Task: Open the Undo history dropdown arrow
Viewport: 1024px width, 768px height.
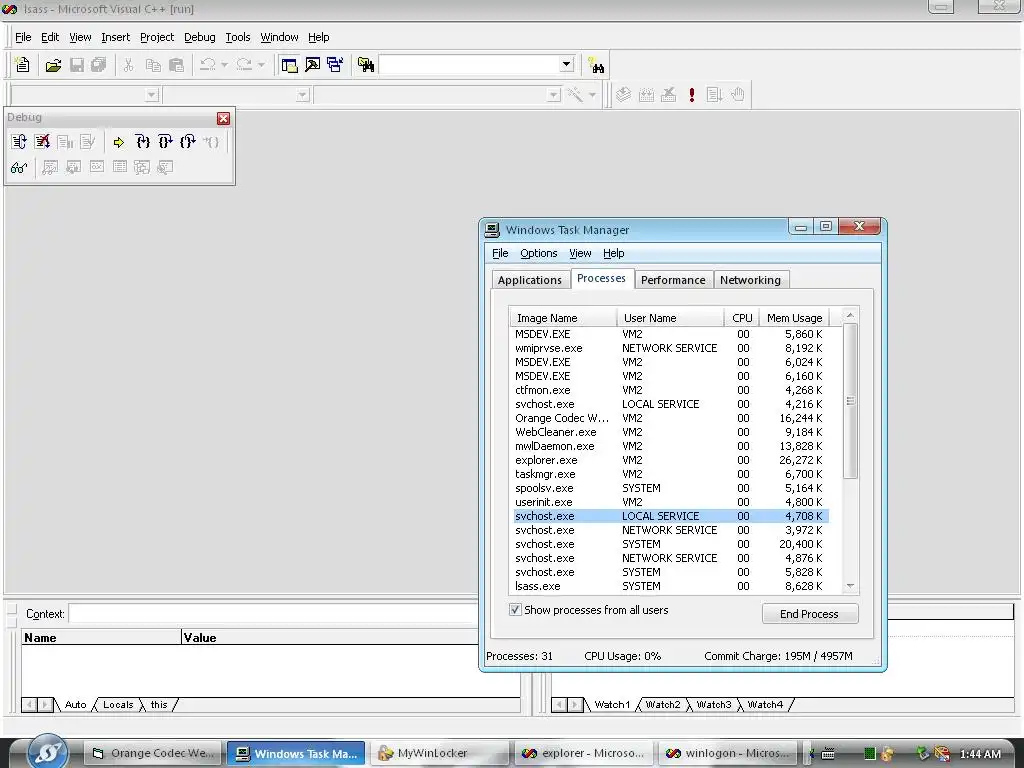Action: pyautogui.click(x=225, y=65)
